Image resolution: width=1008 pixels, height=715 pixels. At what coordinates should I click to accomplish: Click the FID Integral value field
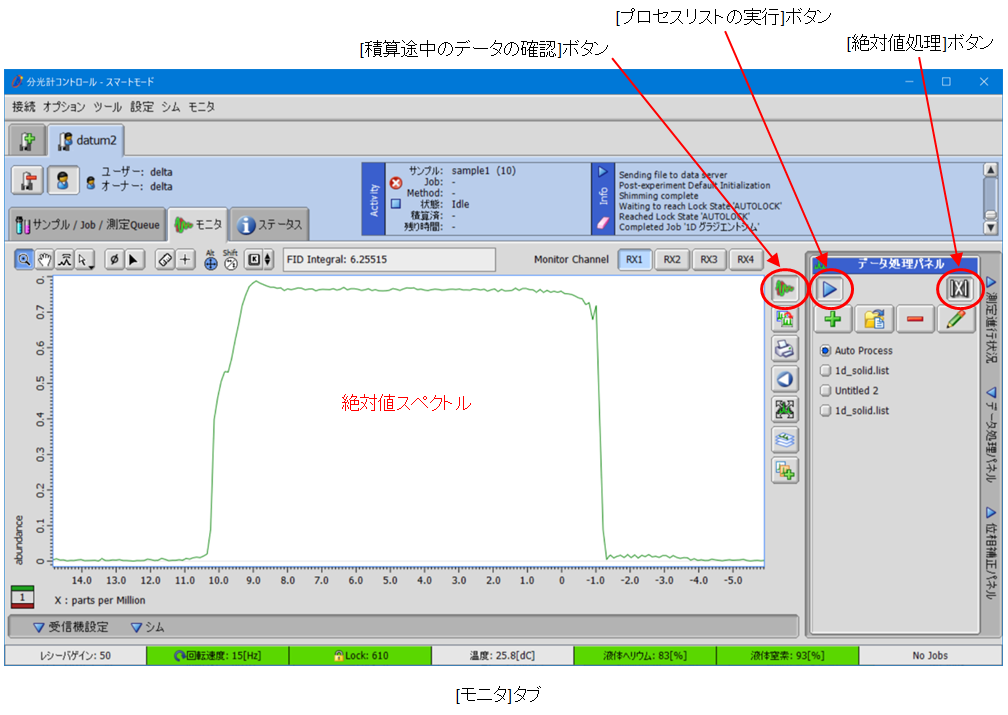[x=389, y=260]
